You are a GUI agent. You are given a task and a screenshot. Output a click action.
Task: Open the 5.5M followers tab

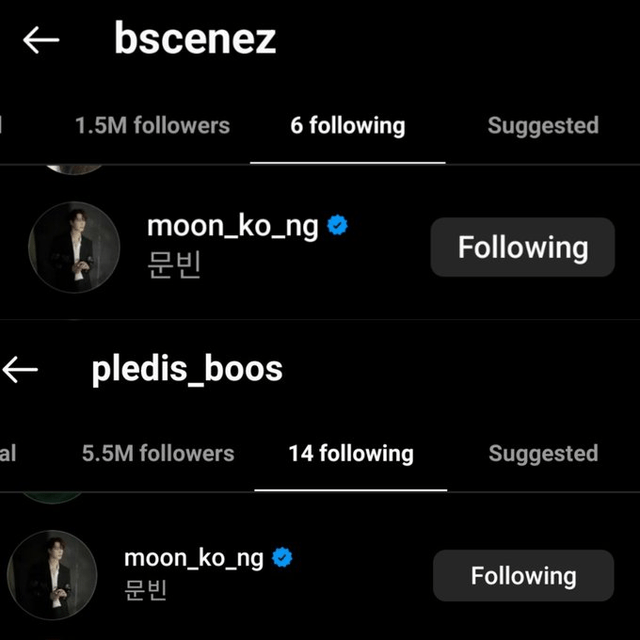[158, 453]
